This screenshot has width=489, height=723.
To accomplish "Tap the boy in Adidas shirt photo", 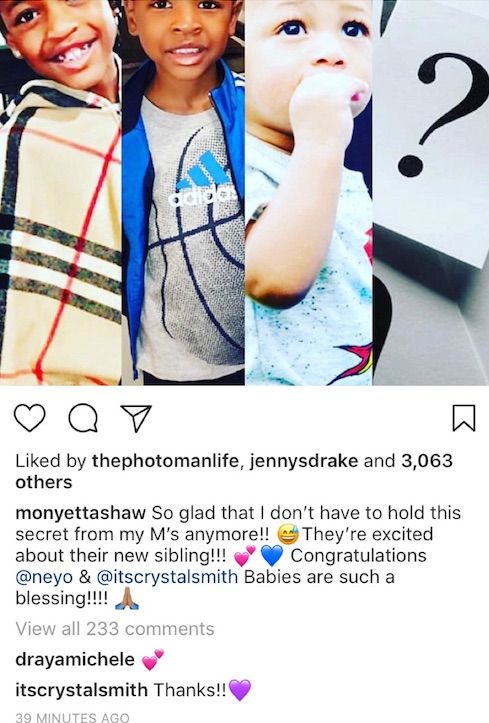I will click(183, 192).
